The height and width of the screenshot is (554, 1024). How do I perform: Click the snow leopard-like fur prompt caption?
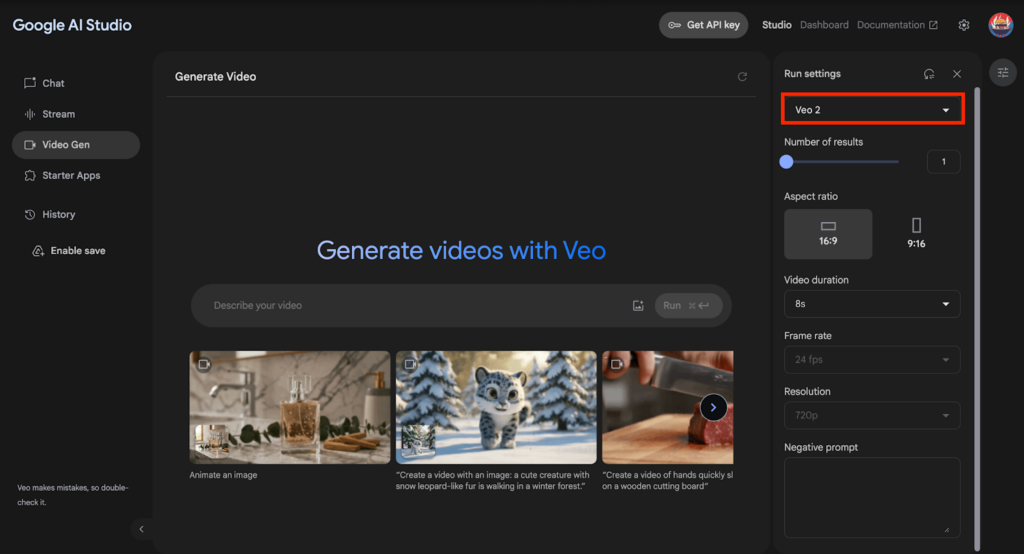tap(492, 480)
